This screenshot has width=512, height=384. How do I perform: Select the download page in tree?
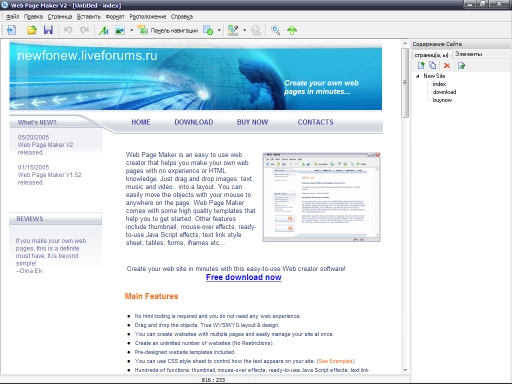(x=444, y=92)
